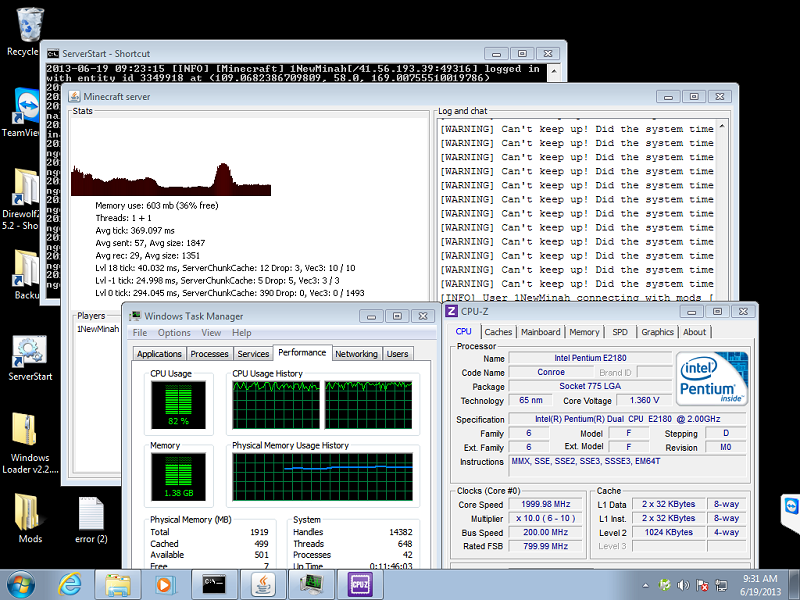Open the View menu in Task Manager
The height and width of the screenshot is (600, 800).
click(211, 333)
